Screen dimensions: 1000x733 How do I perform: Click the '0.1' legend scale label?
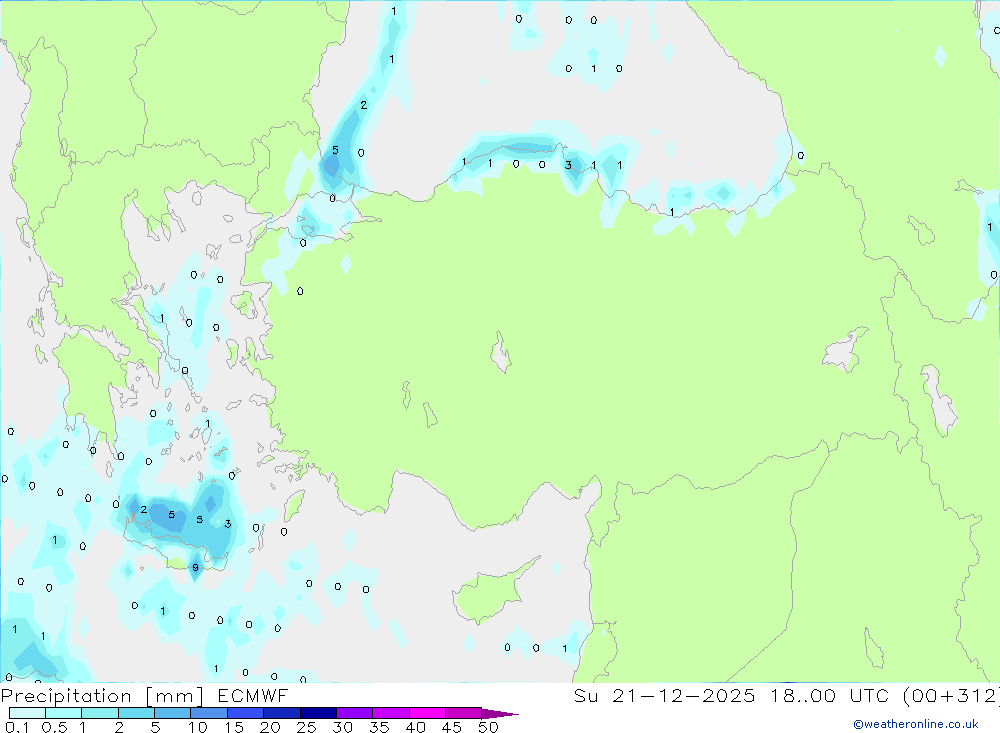click(17, 727)
